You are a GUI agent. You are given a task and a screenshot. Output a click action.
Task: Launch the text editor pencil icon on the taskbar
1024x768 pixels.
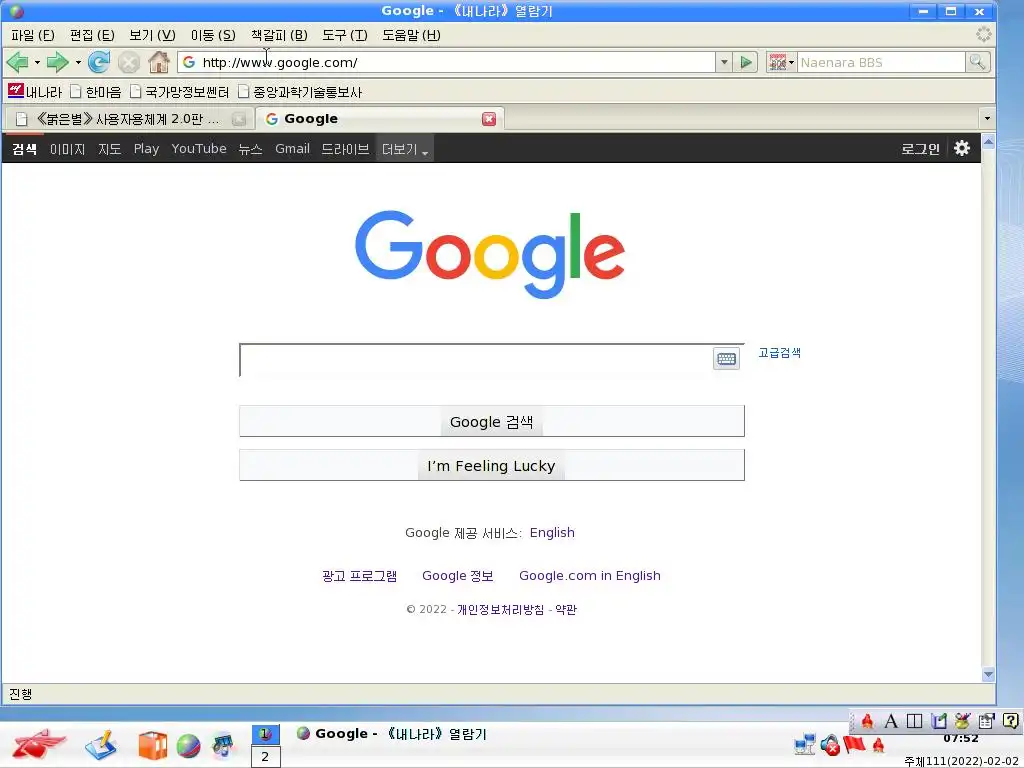click(x=100, y=745)
